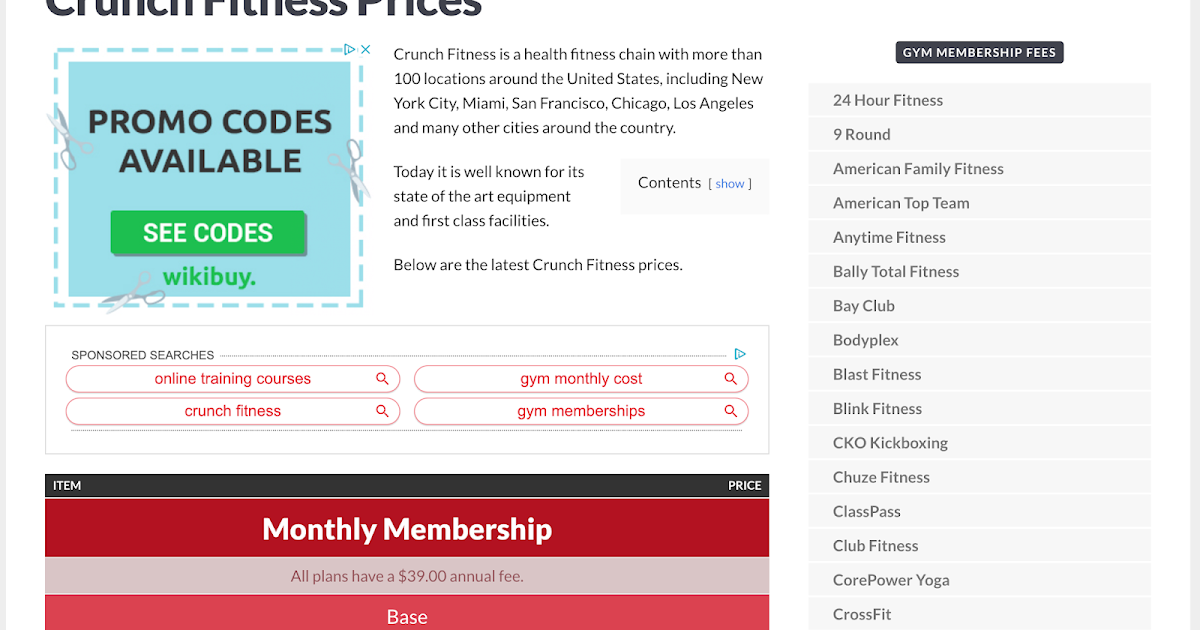The image size is (1200, 630).
Task: Click the AdChoices icon in sponsored searches box
Action: 740,354
